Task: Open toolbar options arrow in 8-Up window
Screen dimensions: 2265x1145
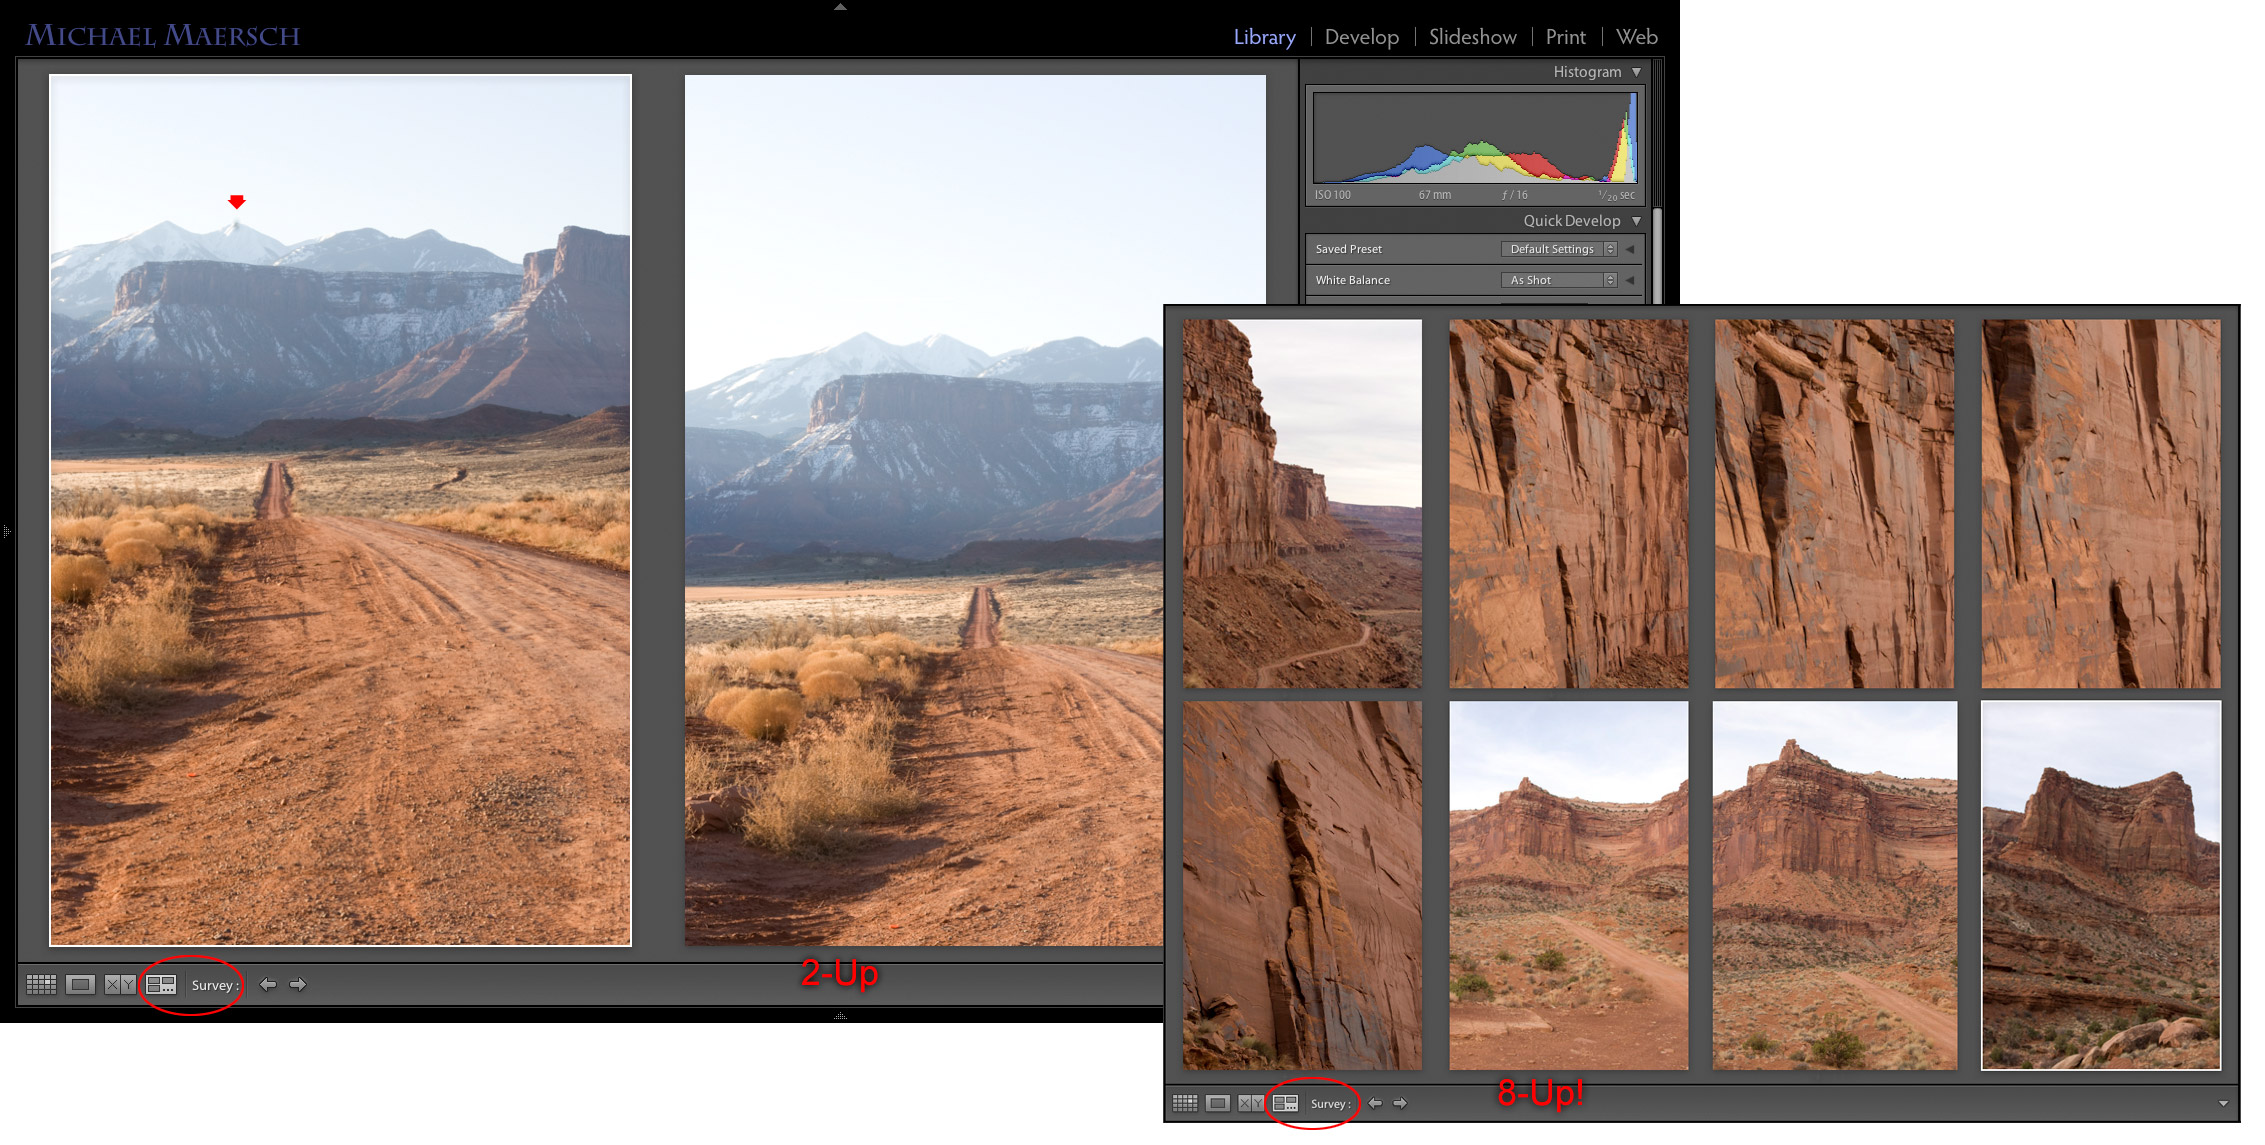Action: click(2223, 1104)
